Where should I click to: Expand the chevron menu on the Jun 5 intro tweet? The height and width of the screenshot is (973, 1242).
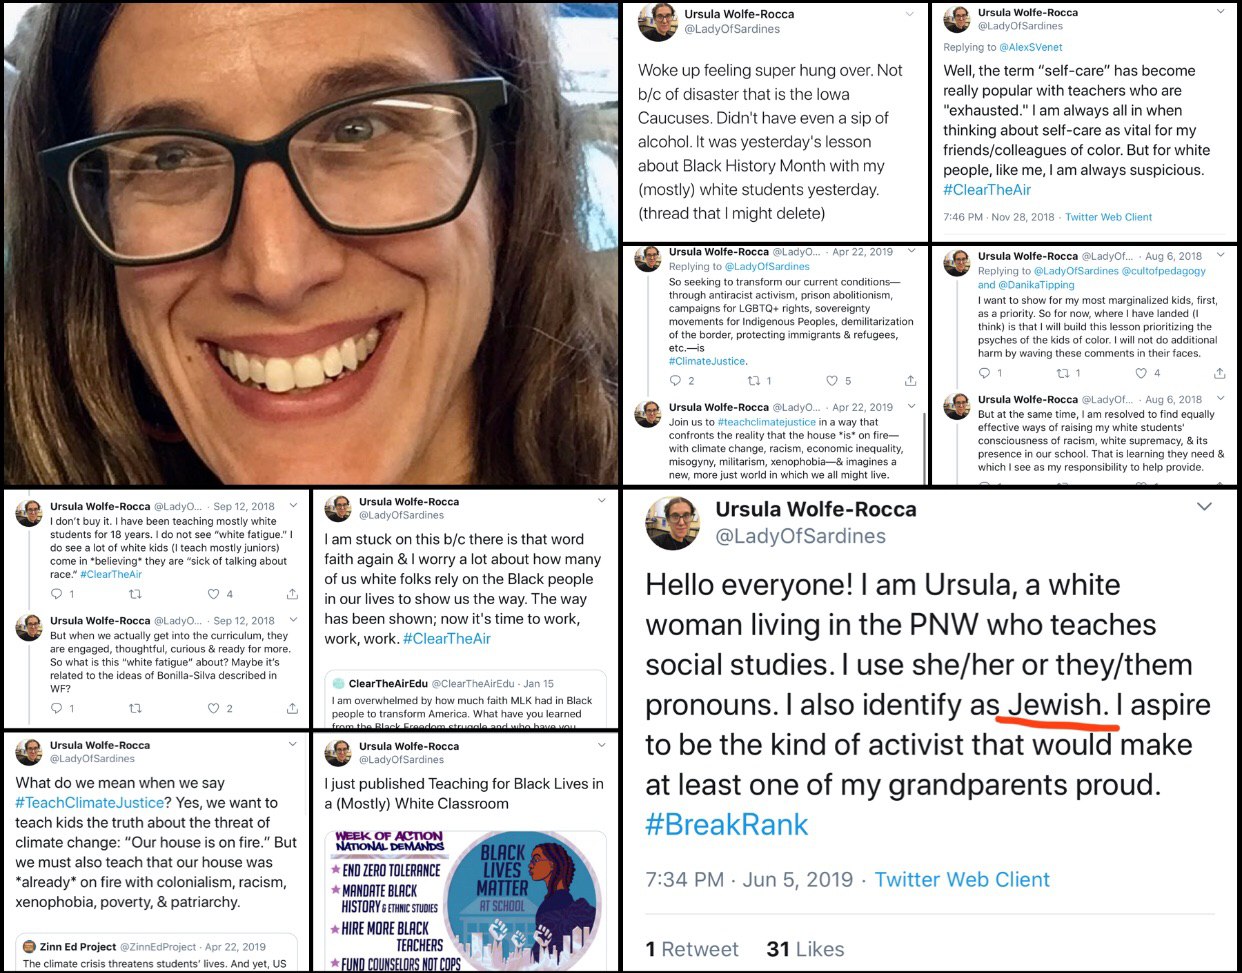[x=1204, y=506]
